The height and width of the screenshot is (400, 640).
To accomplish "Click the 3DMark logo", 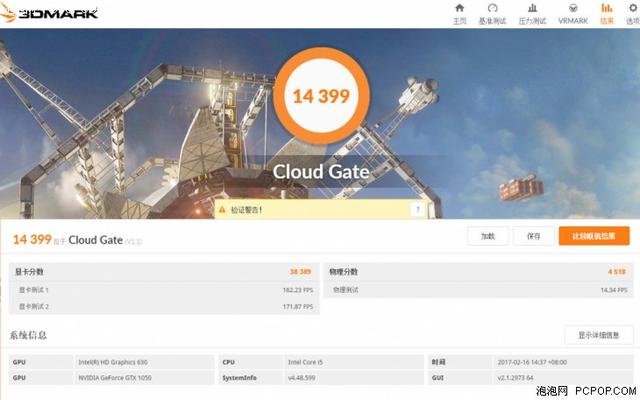I will 49,13.
